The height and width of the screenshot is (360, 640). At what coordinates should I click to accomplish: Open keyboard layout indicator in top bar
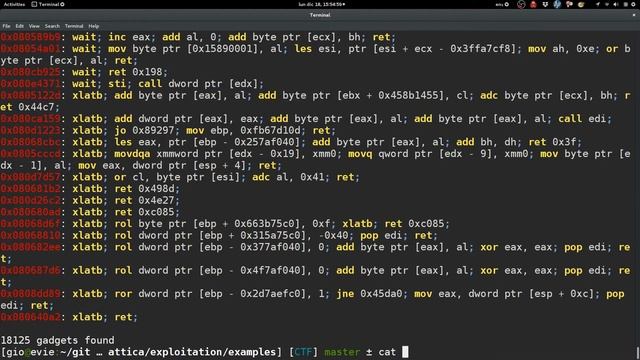click(502, 4)
